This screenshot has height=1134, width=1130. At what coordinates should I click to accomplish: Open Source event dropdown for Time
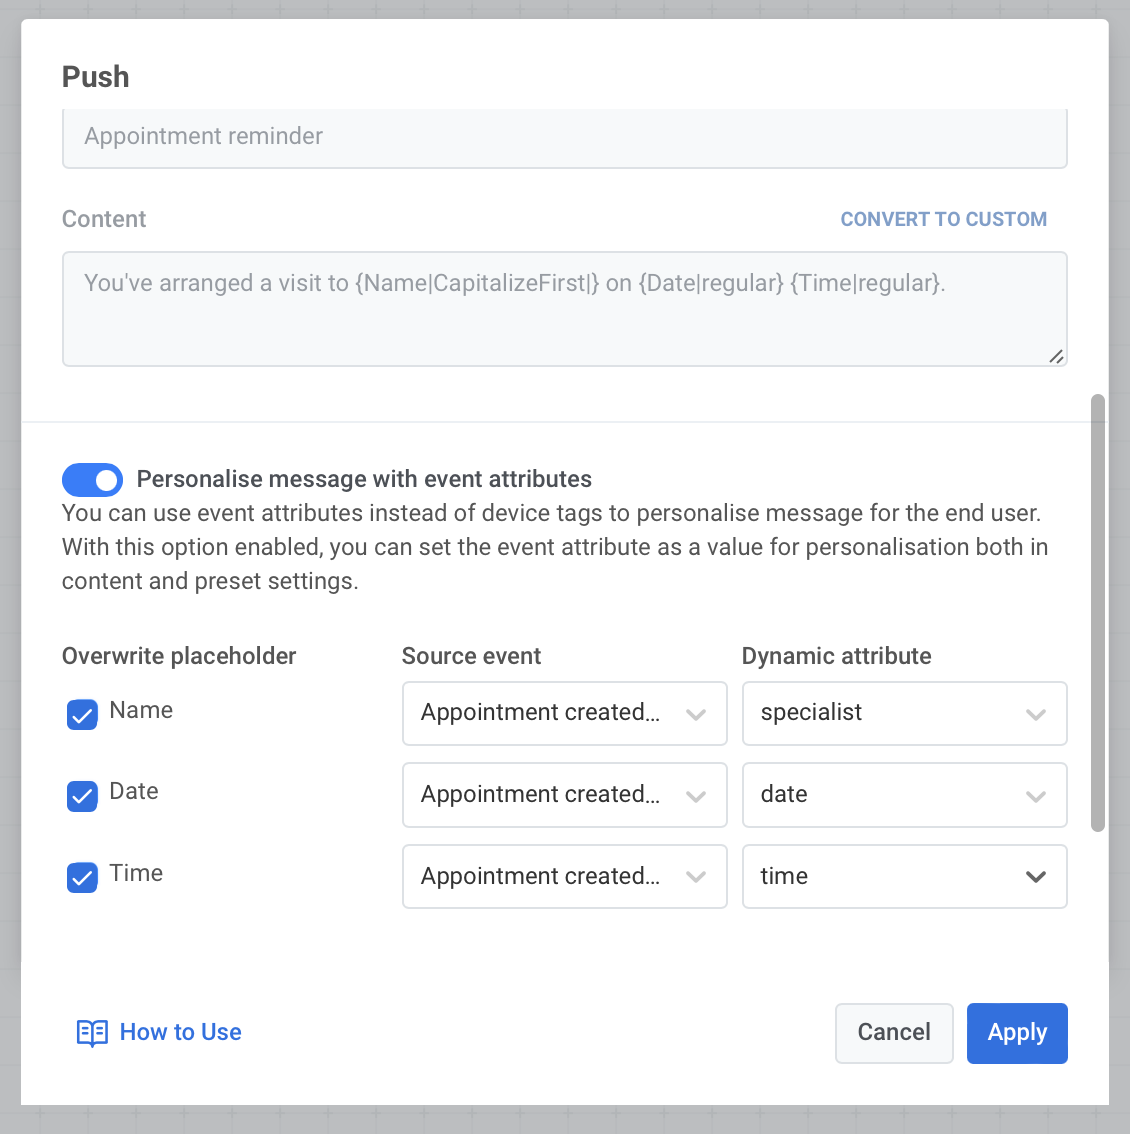(x=564, y=877)
